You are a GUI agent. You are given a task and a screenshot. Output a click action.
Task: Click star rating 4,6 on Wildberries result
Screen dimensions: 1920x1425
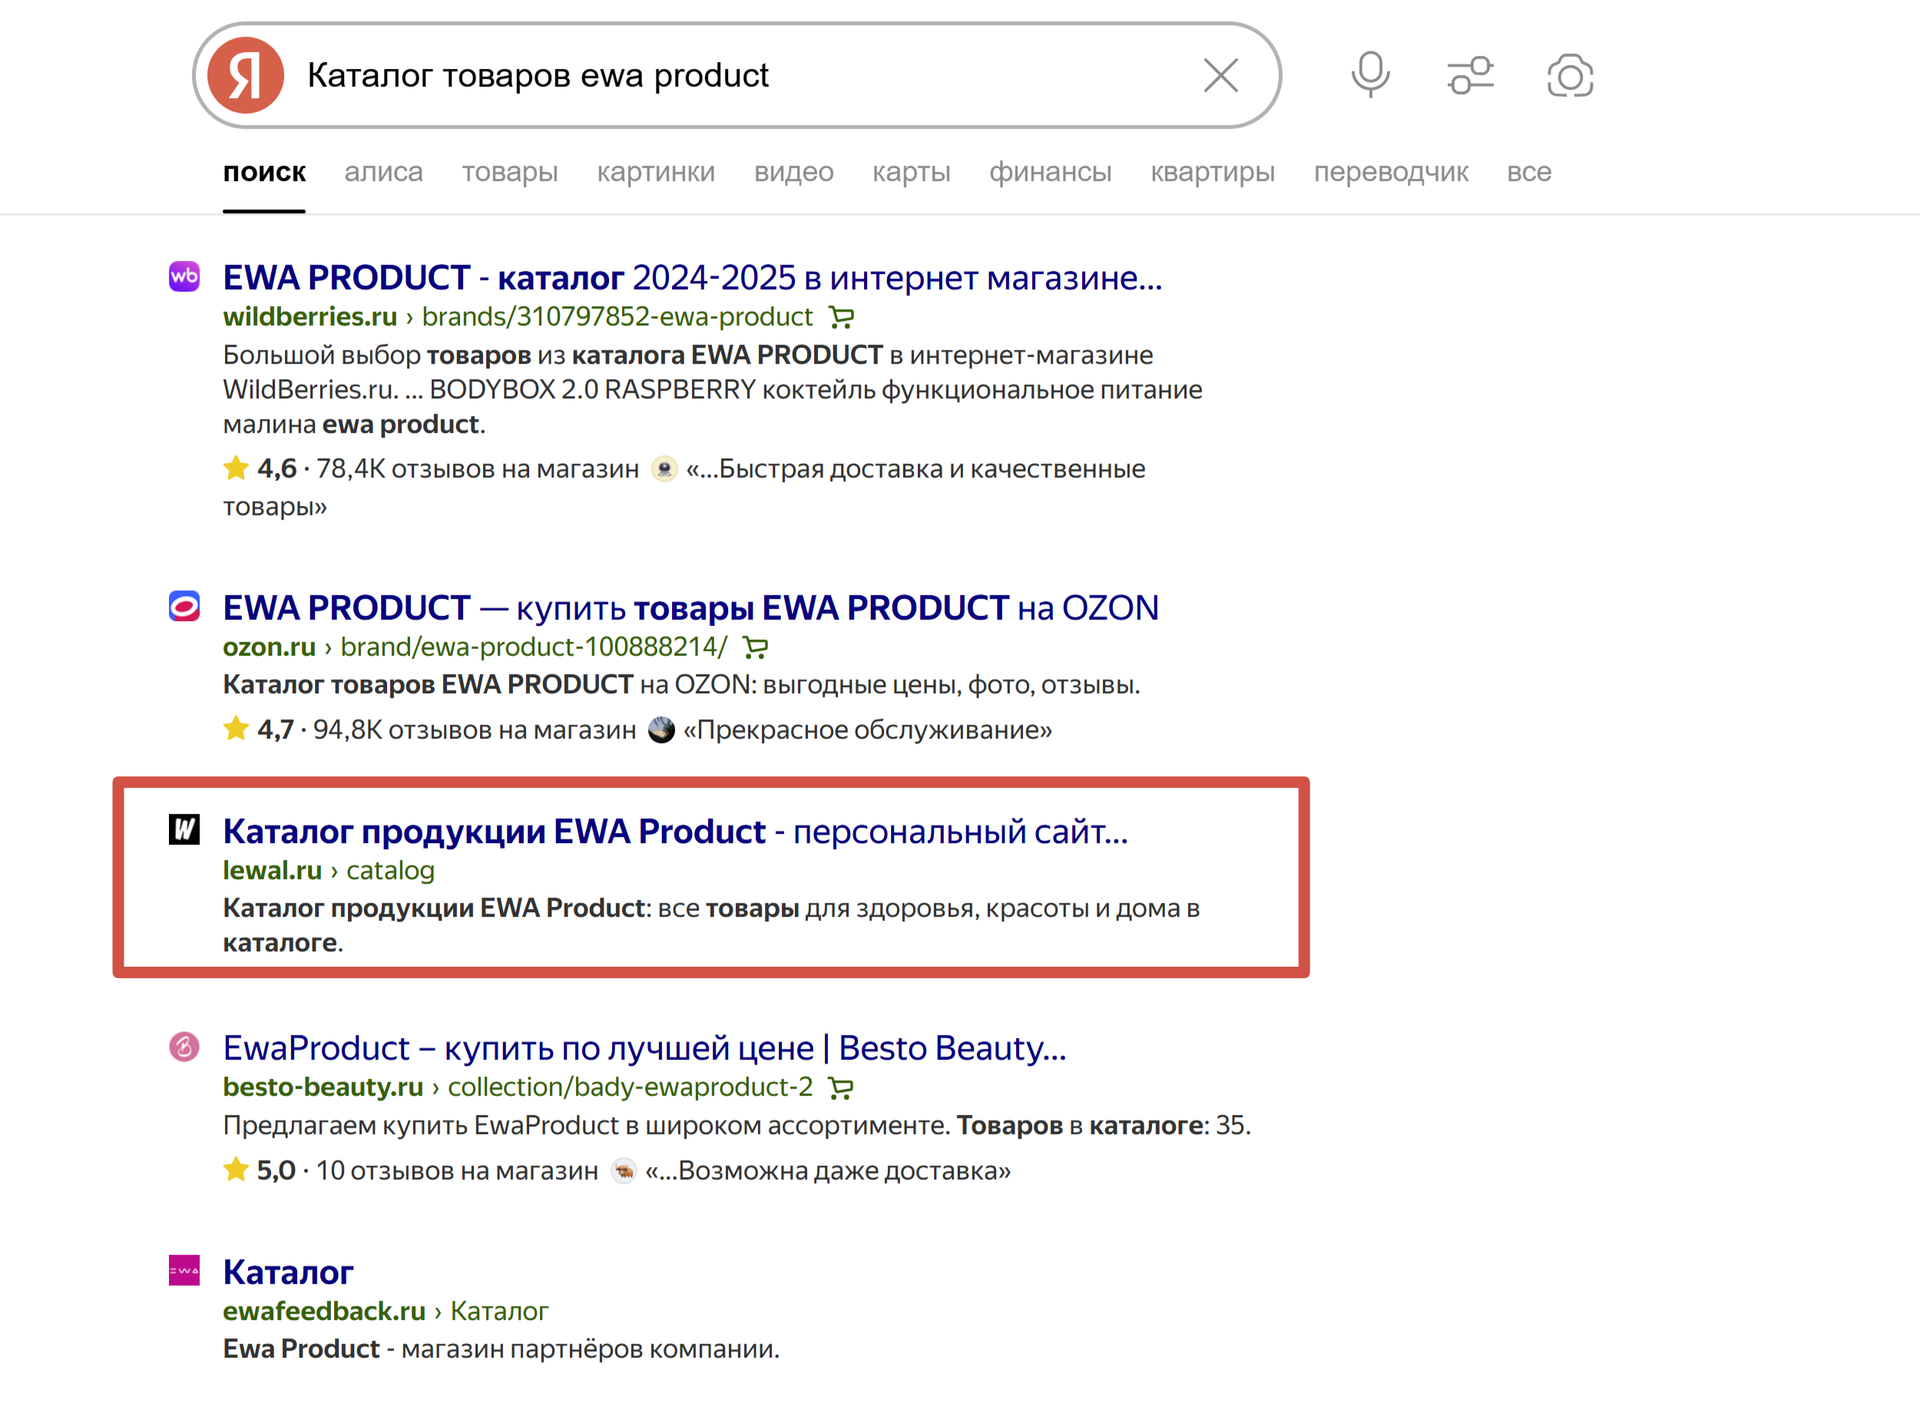261,468
